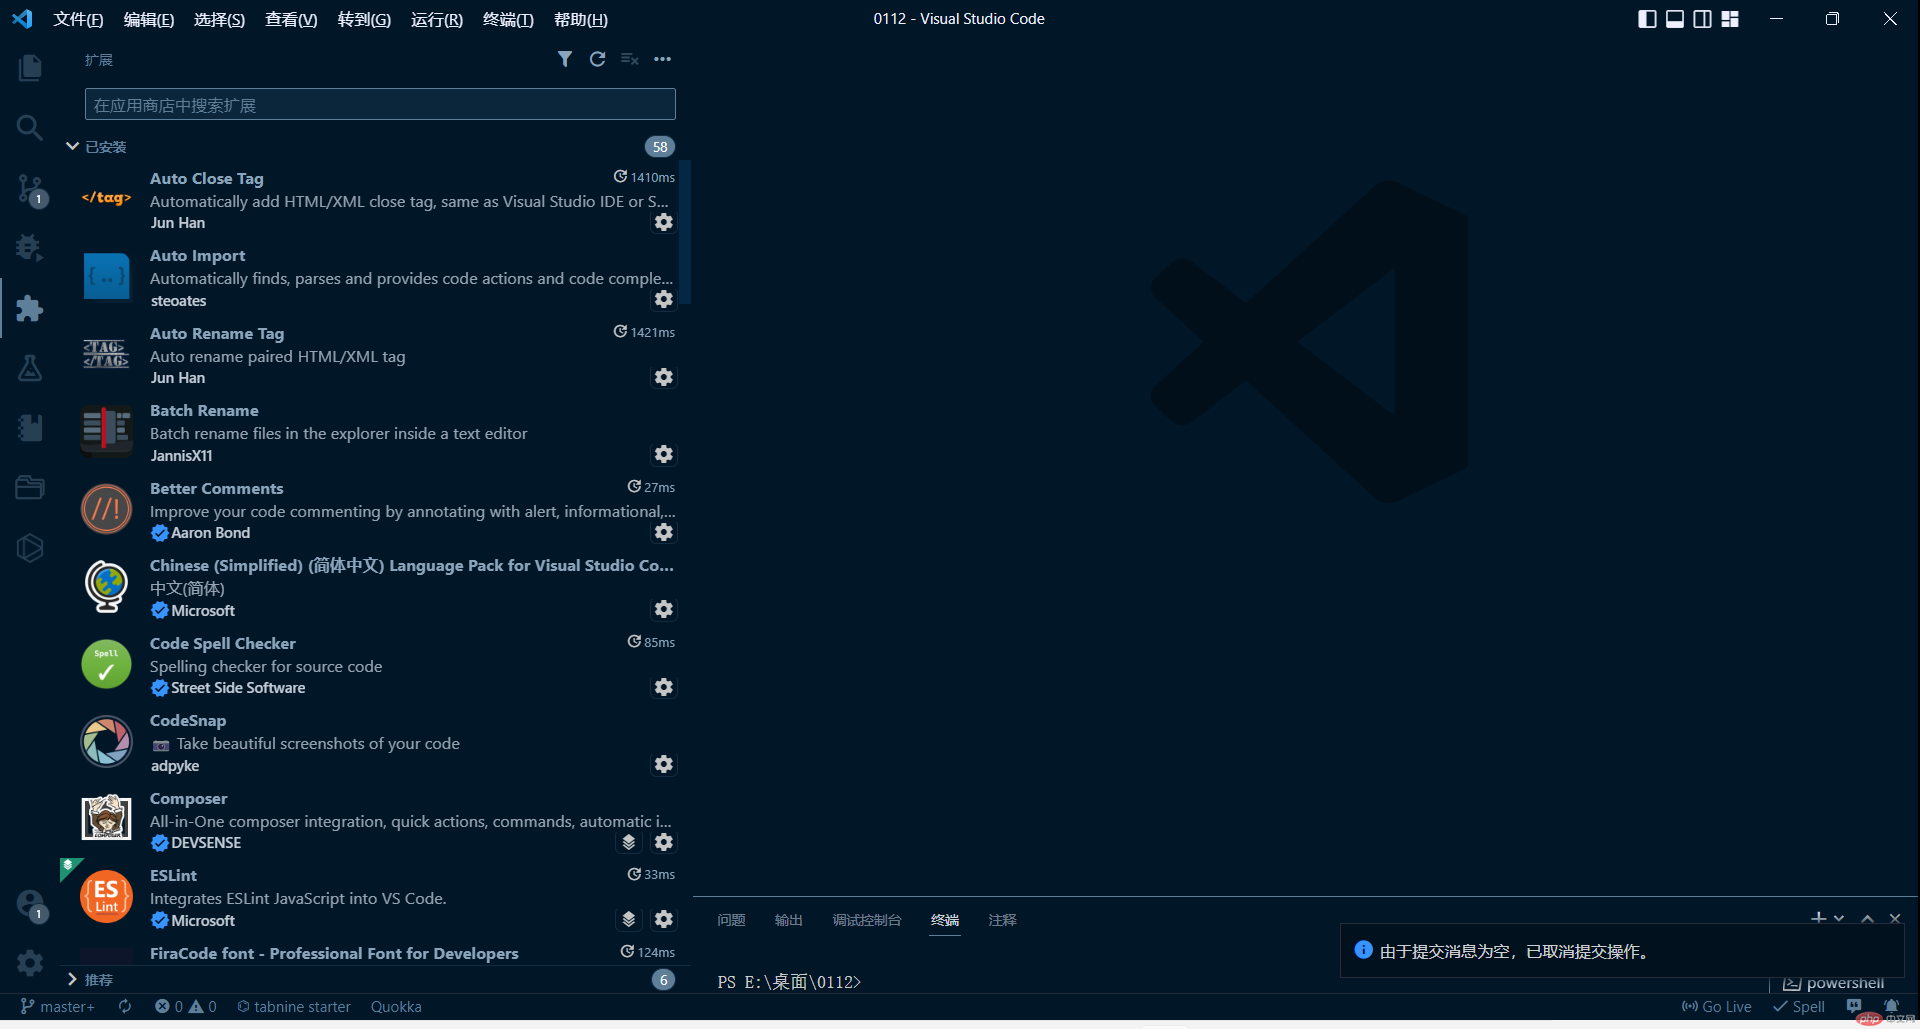This screenshot has height=1029, width=1920.
Task: Open manage gear for Code Spell Checker
Action: [664, 687]
